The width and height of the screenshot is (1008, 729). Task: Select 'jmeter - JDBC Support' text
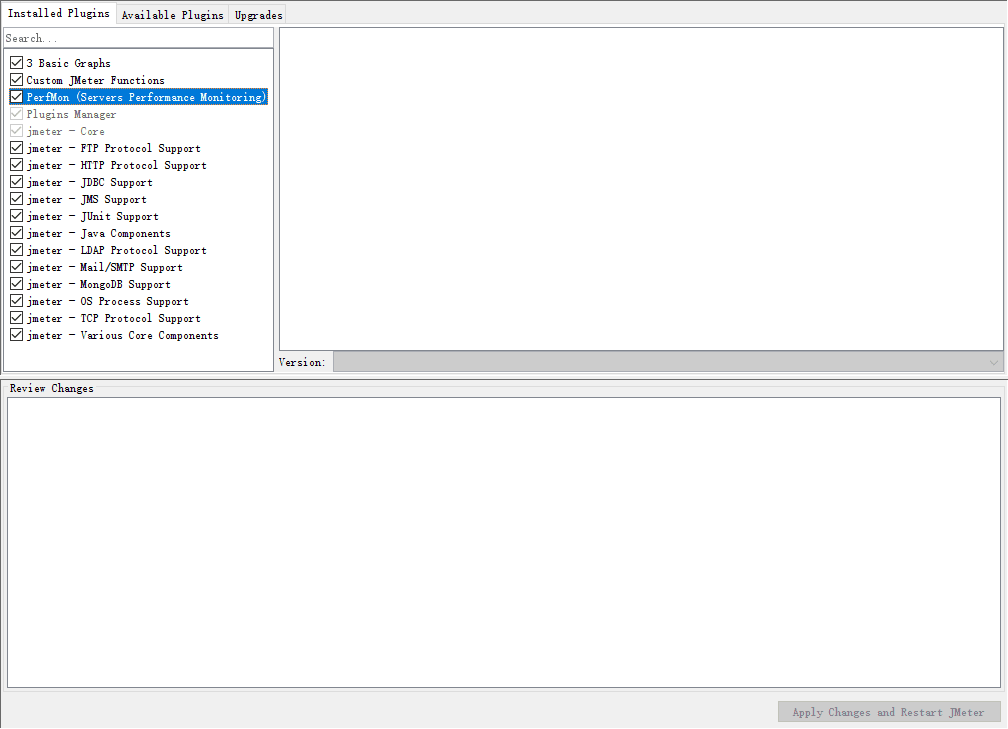tap(89, 183)
